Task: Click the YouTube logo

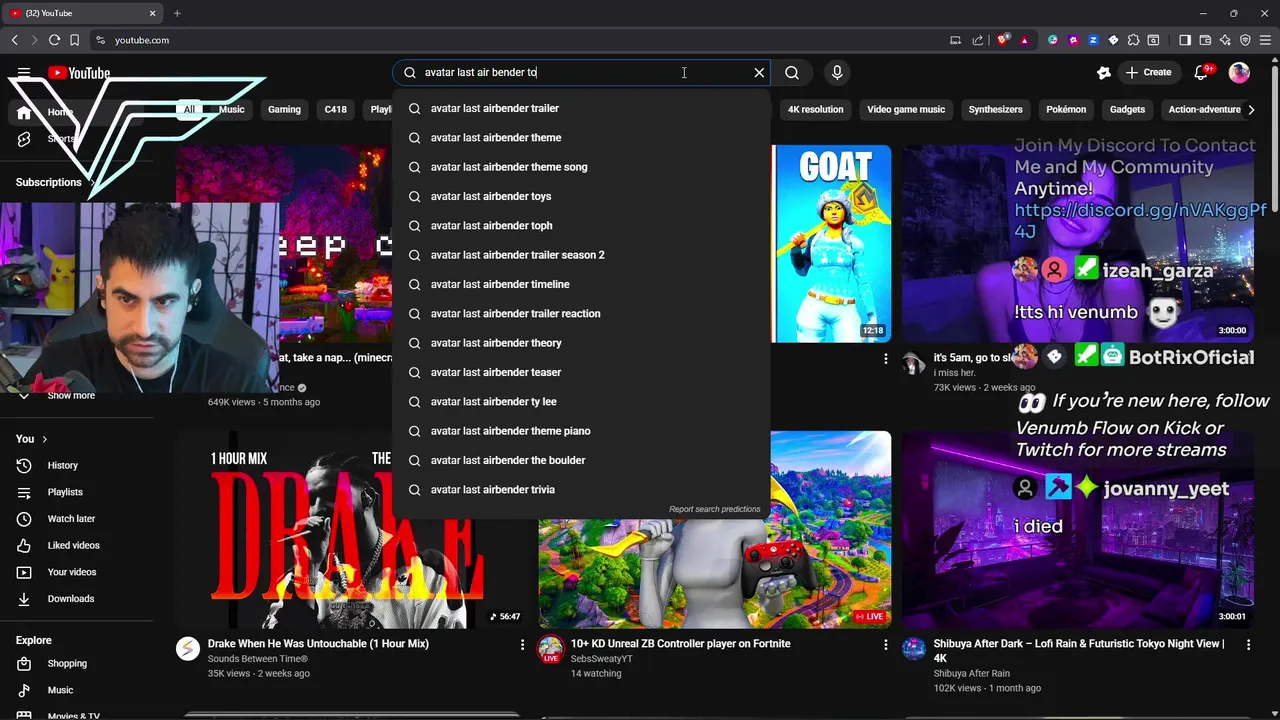Action: tap(79, 73)
